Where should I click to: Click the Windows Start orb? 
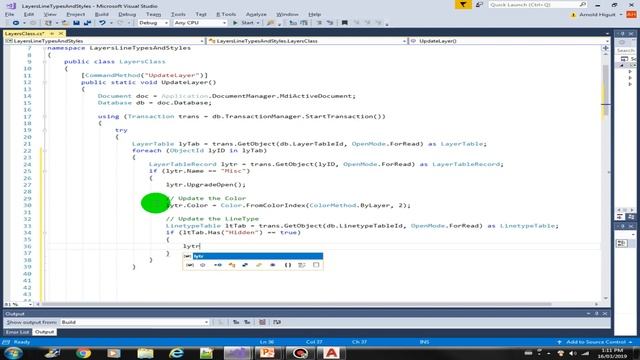click(13, 353)
